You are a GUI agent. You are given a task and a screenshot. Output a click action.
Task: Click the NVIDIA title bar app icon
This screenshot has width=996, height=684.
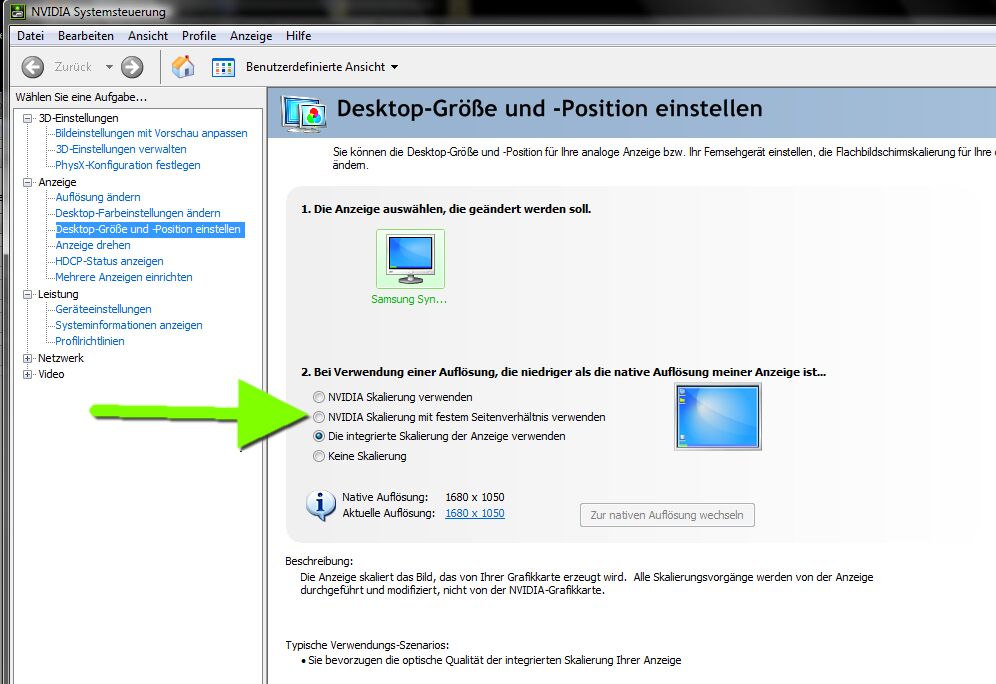18,11
